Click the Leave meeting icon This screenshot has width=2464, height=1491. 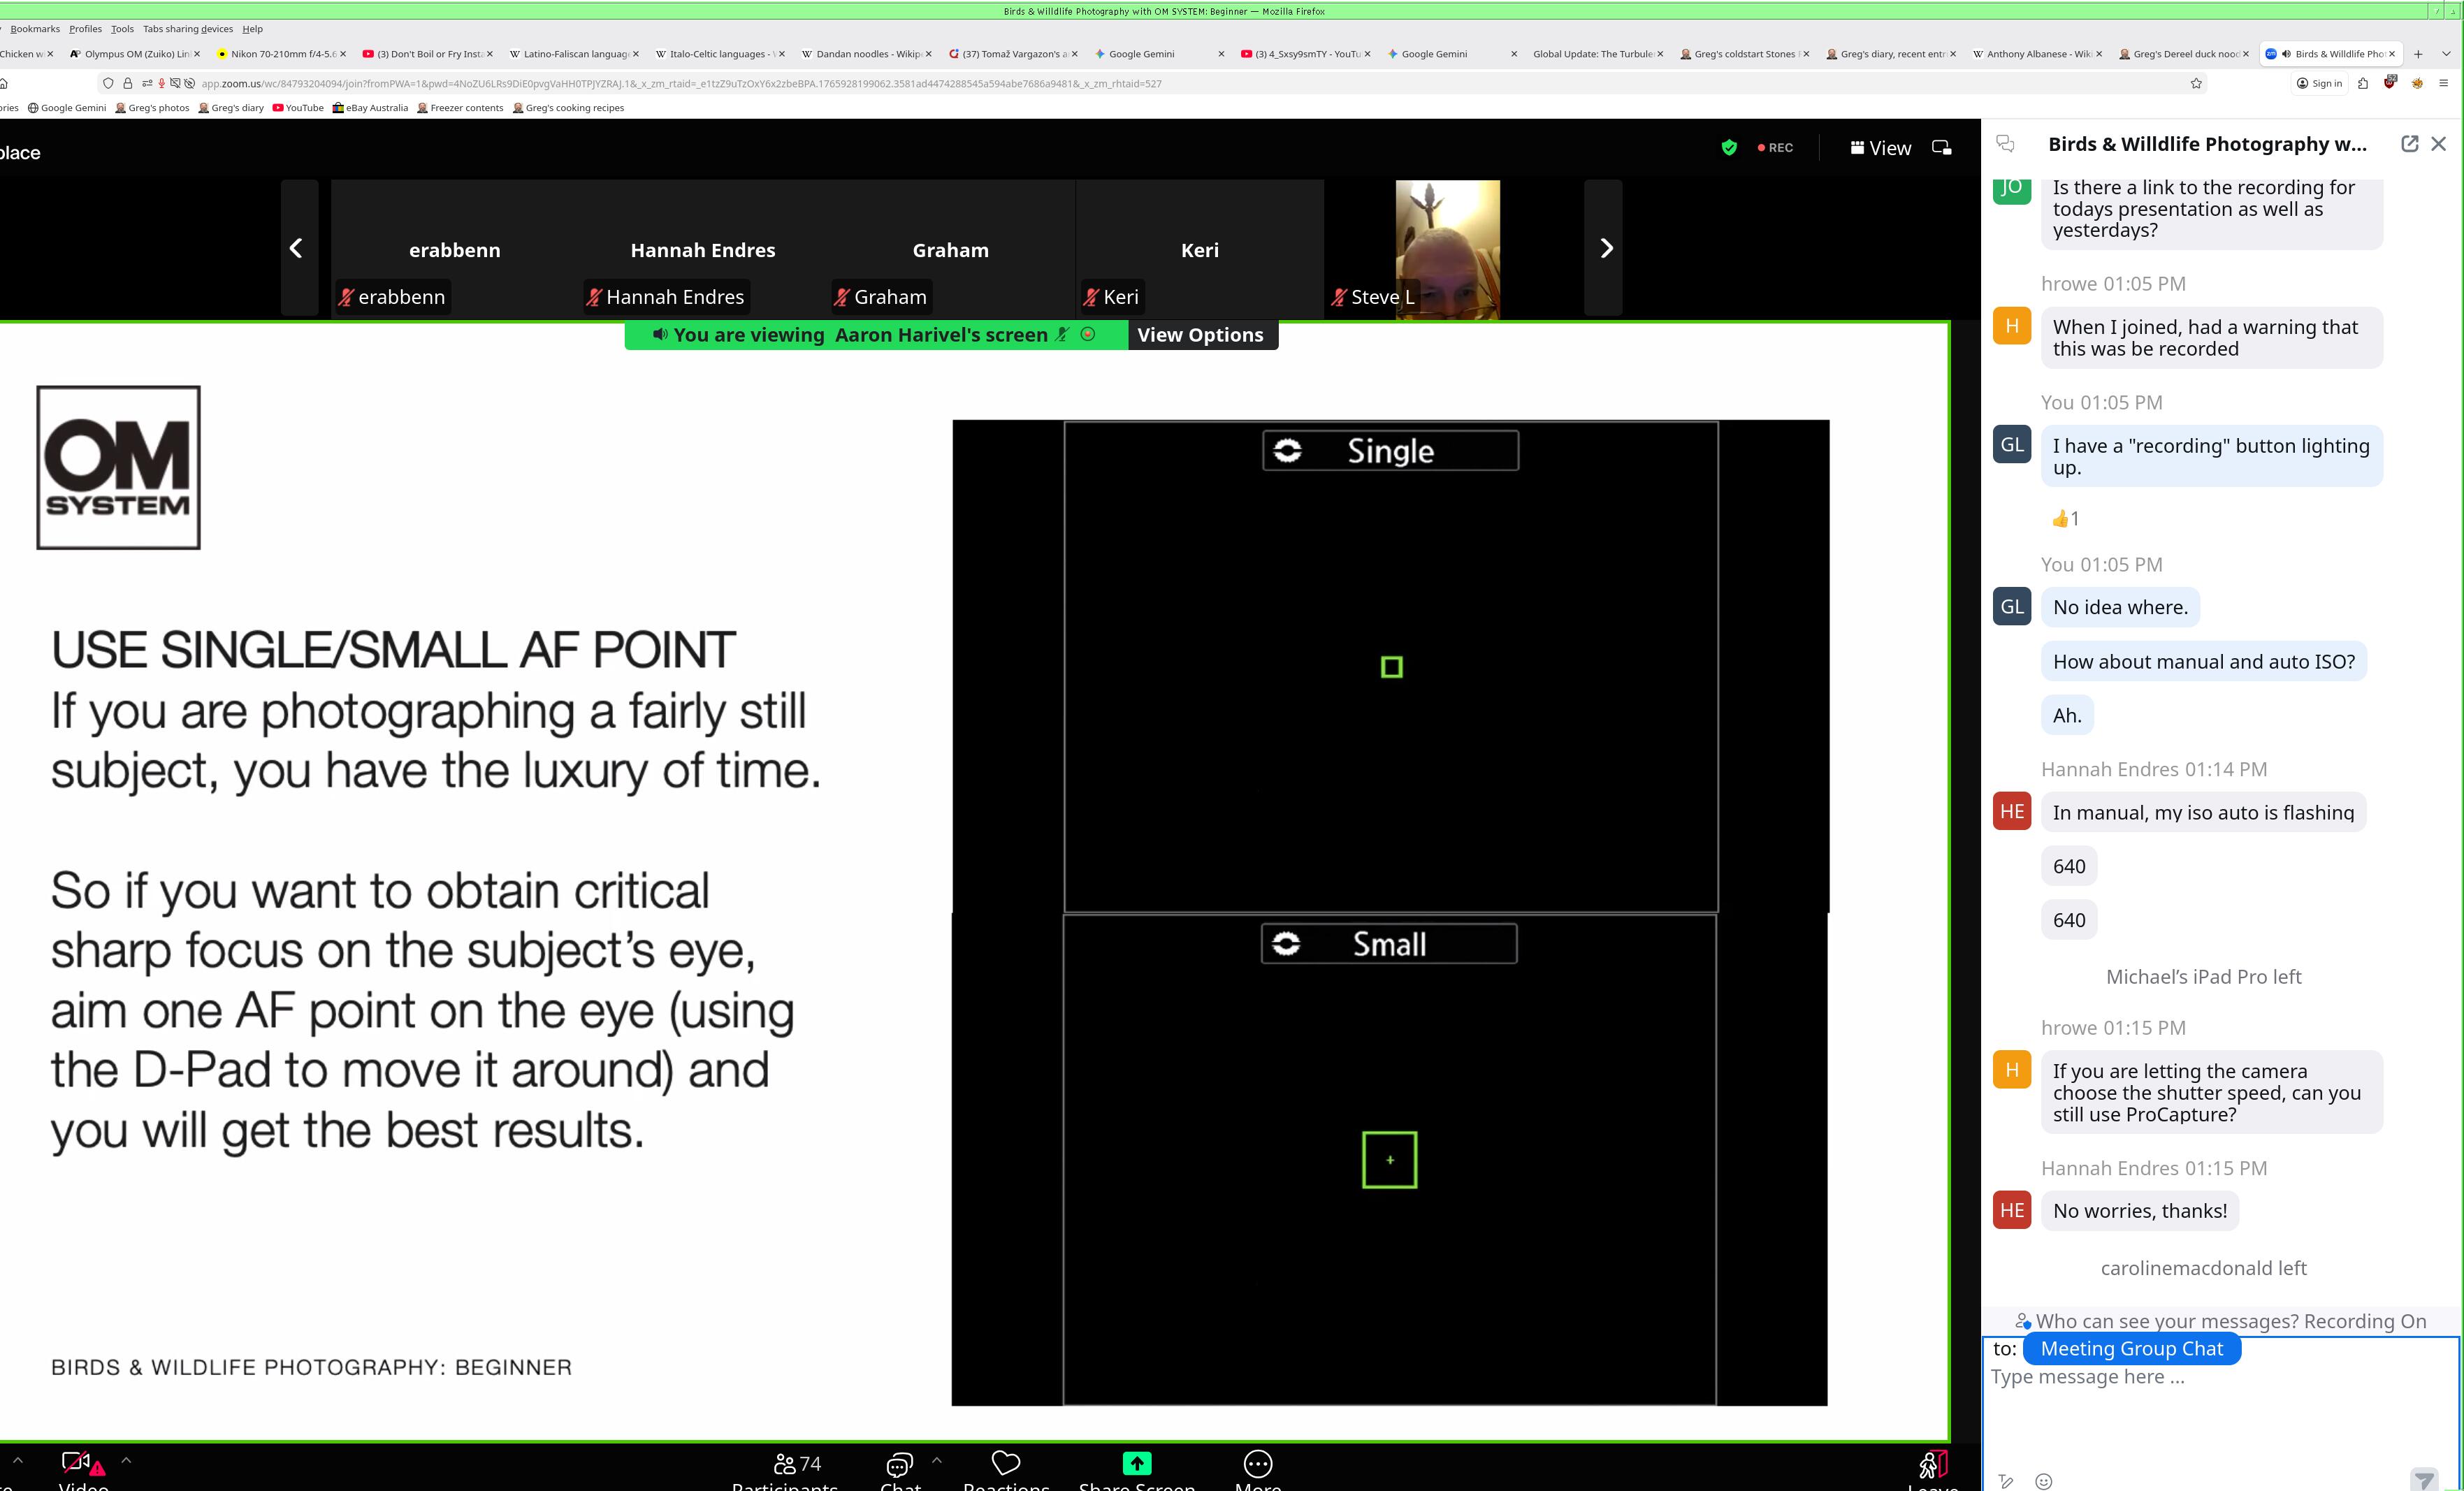[x=1932, y=1465]
